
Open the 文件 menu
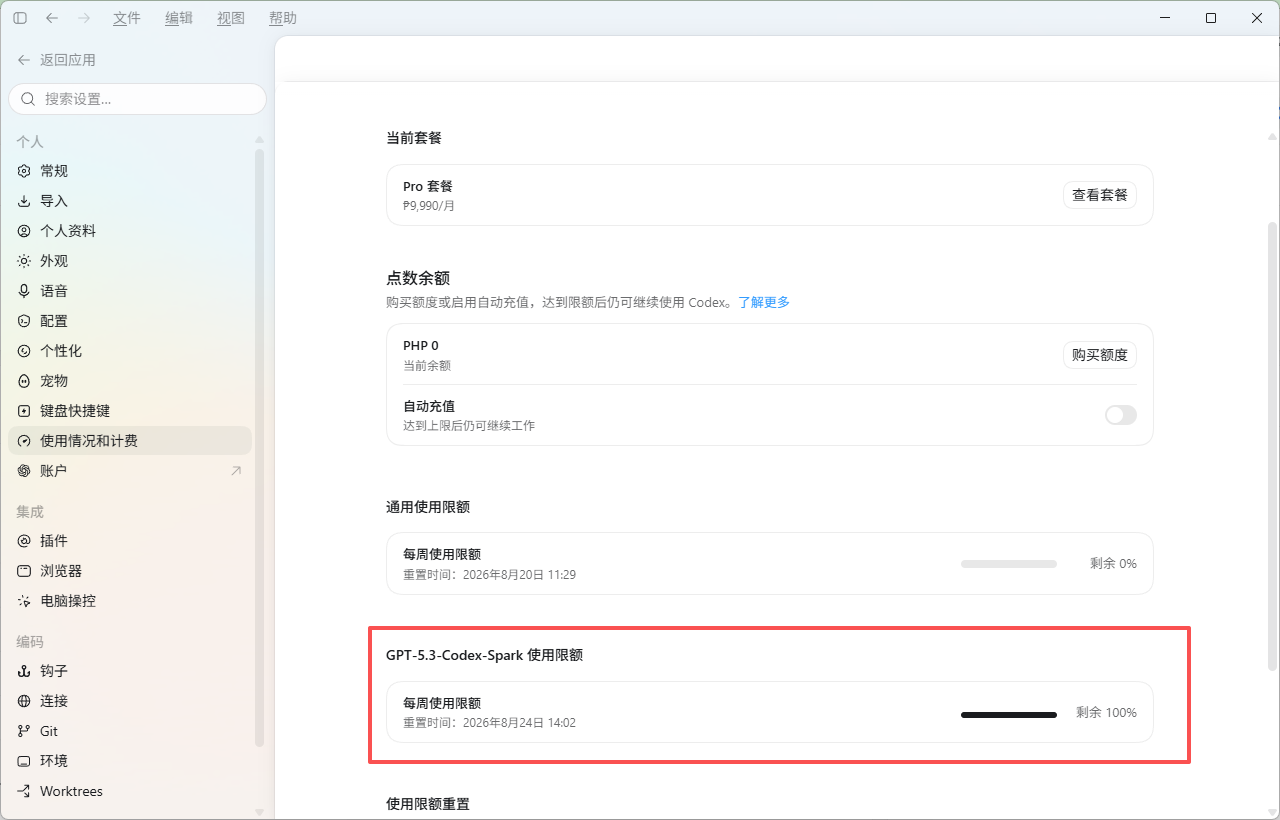click(127, 18)
